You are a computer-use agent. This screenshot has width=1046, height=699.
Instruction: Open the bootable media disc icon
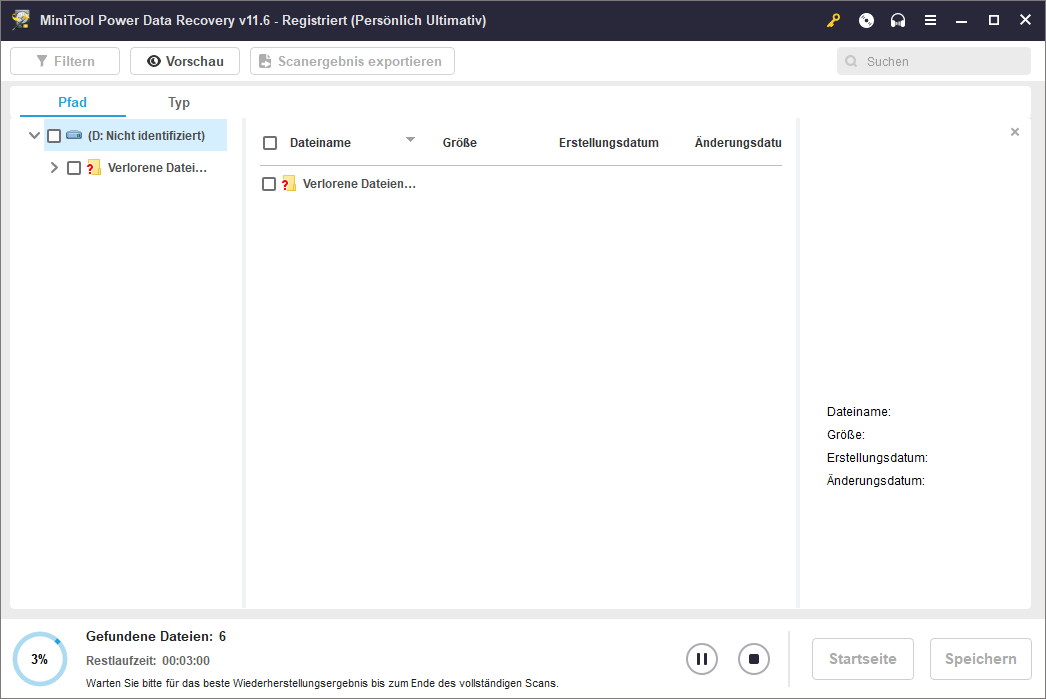point(866,20)
